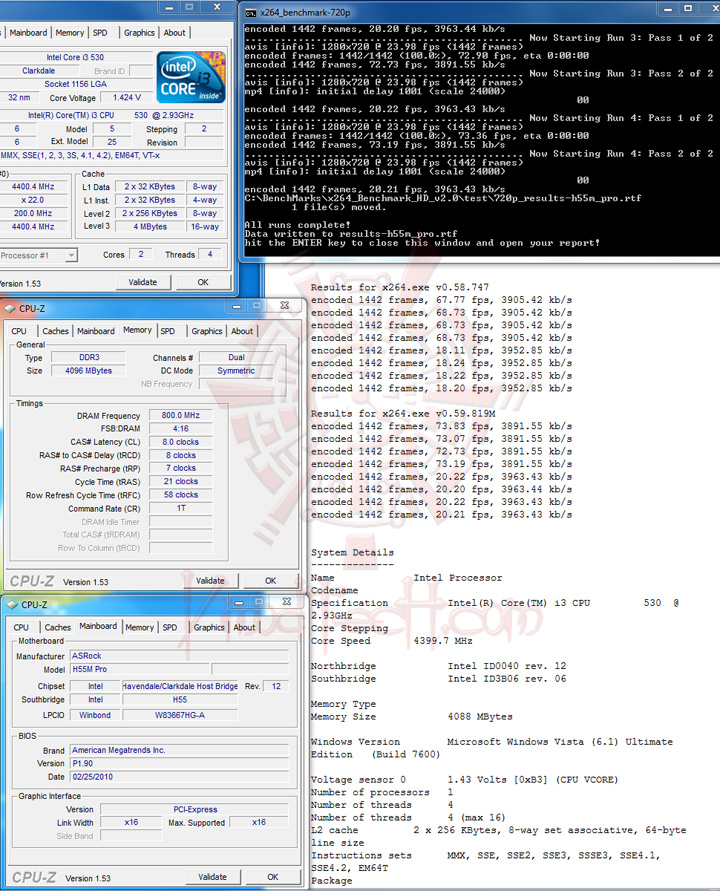Click Level 3 cache 4 MBytes field

pos(150,226)
